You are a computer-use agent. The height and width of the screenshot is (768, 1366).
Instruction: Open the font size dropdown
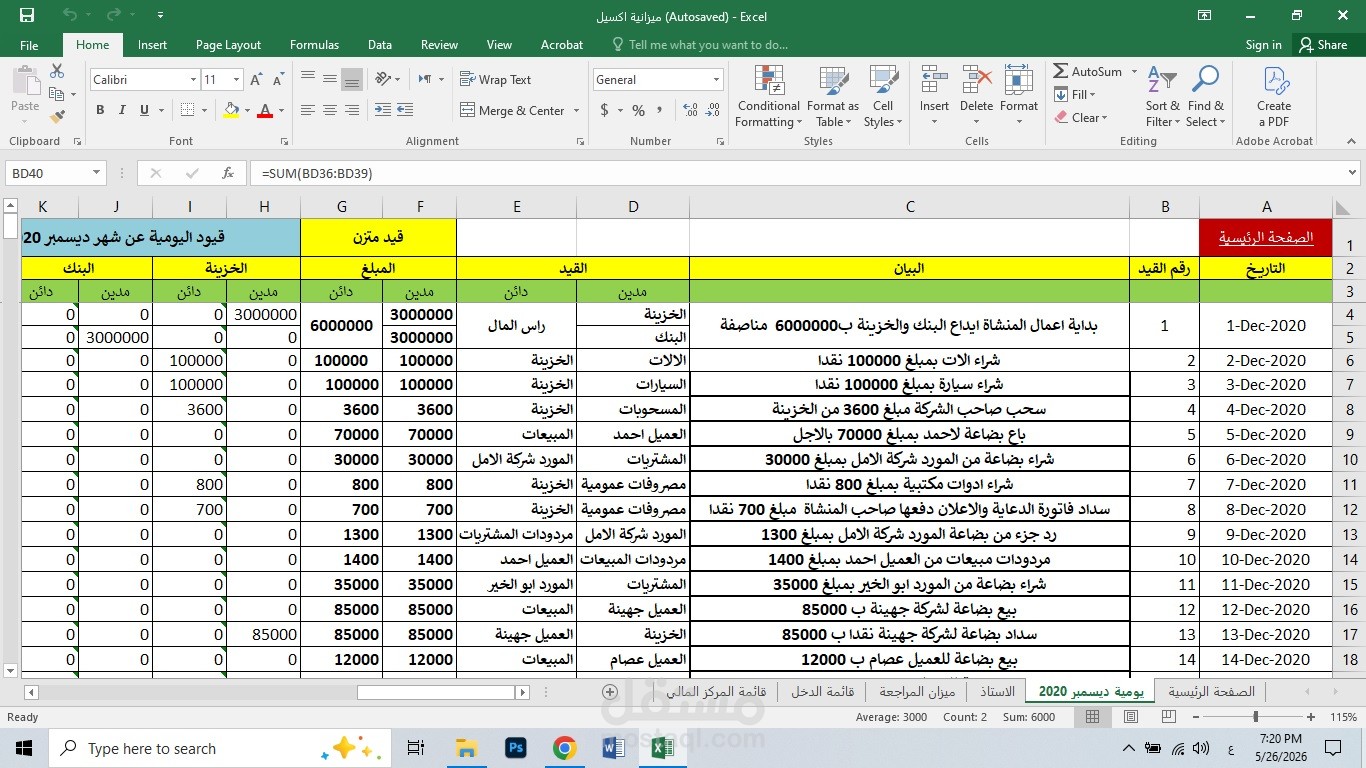tap(236, 80)
